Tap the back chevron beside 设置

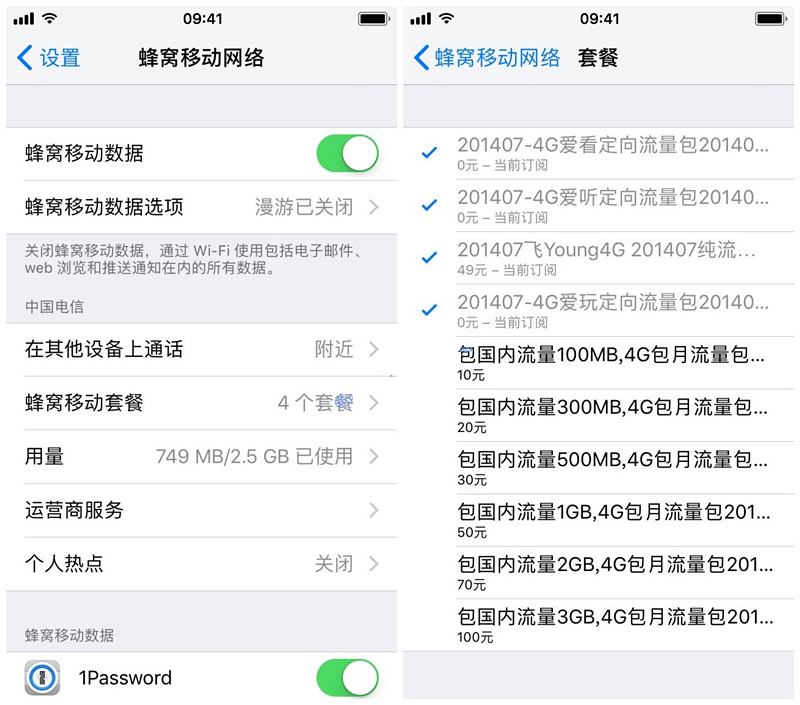[24, 57]
